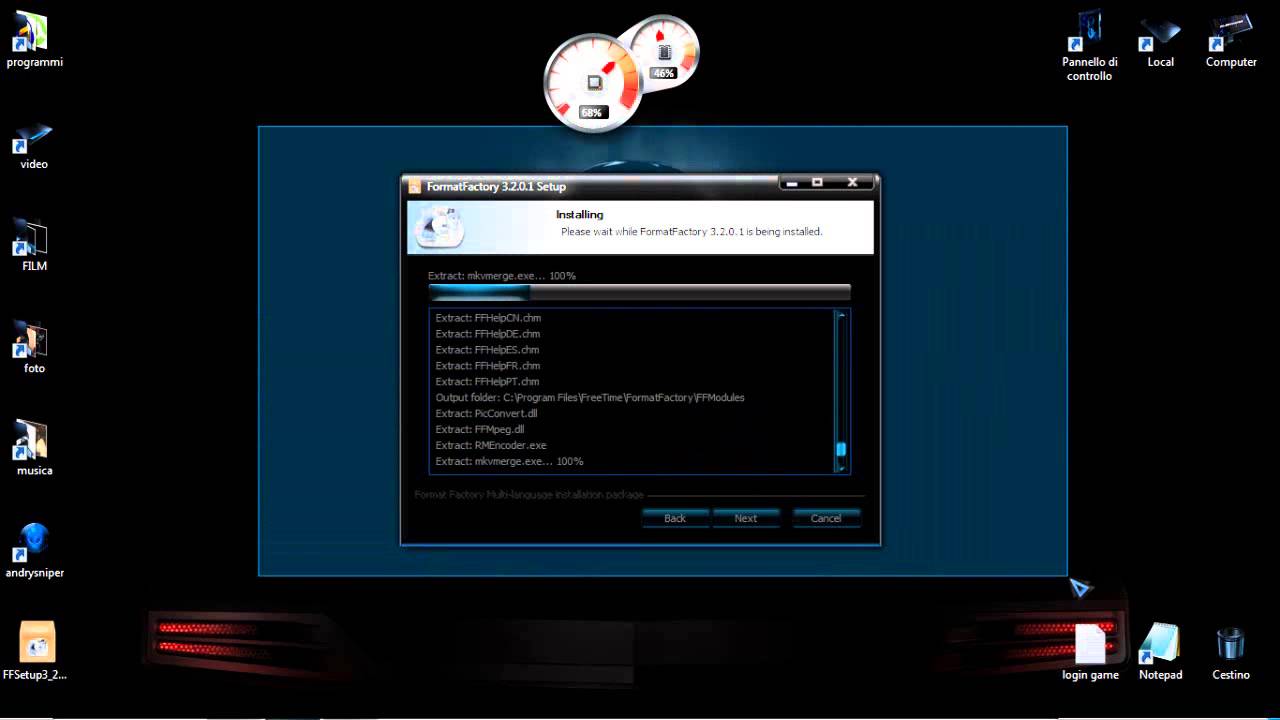Click the installation progress bar

(x=639, y=292)
